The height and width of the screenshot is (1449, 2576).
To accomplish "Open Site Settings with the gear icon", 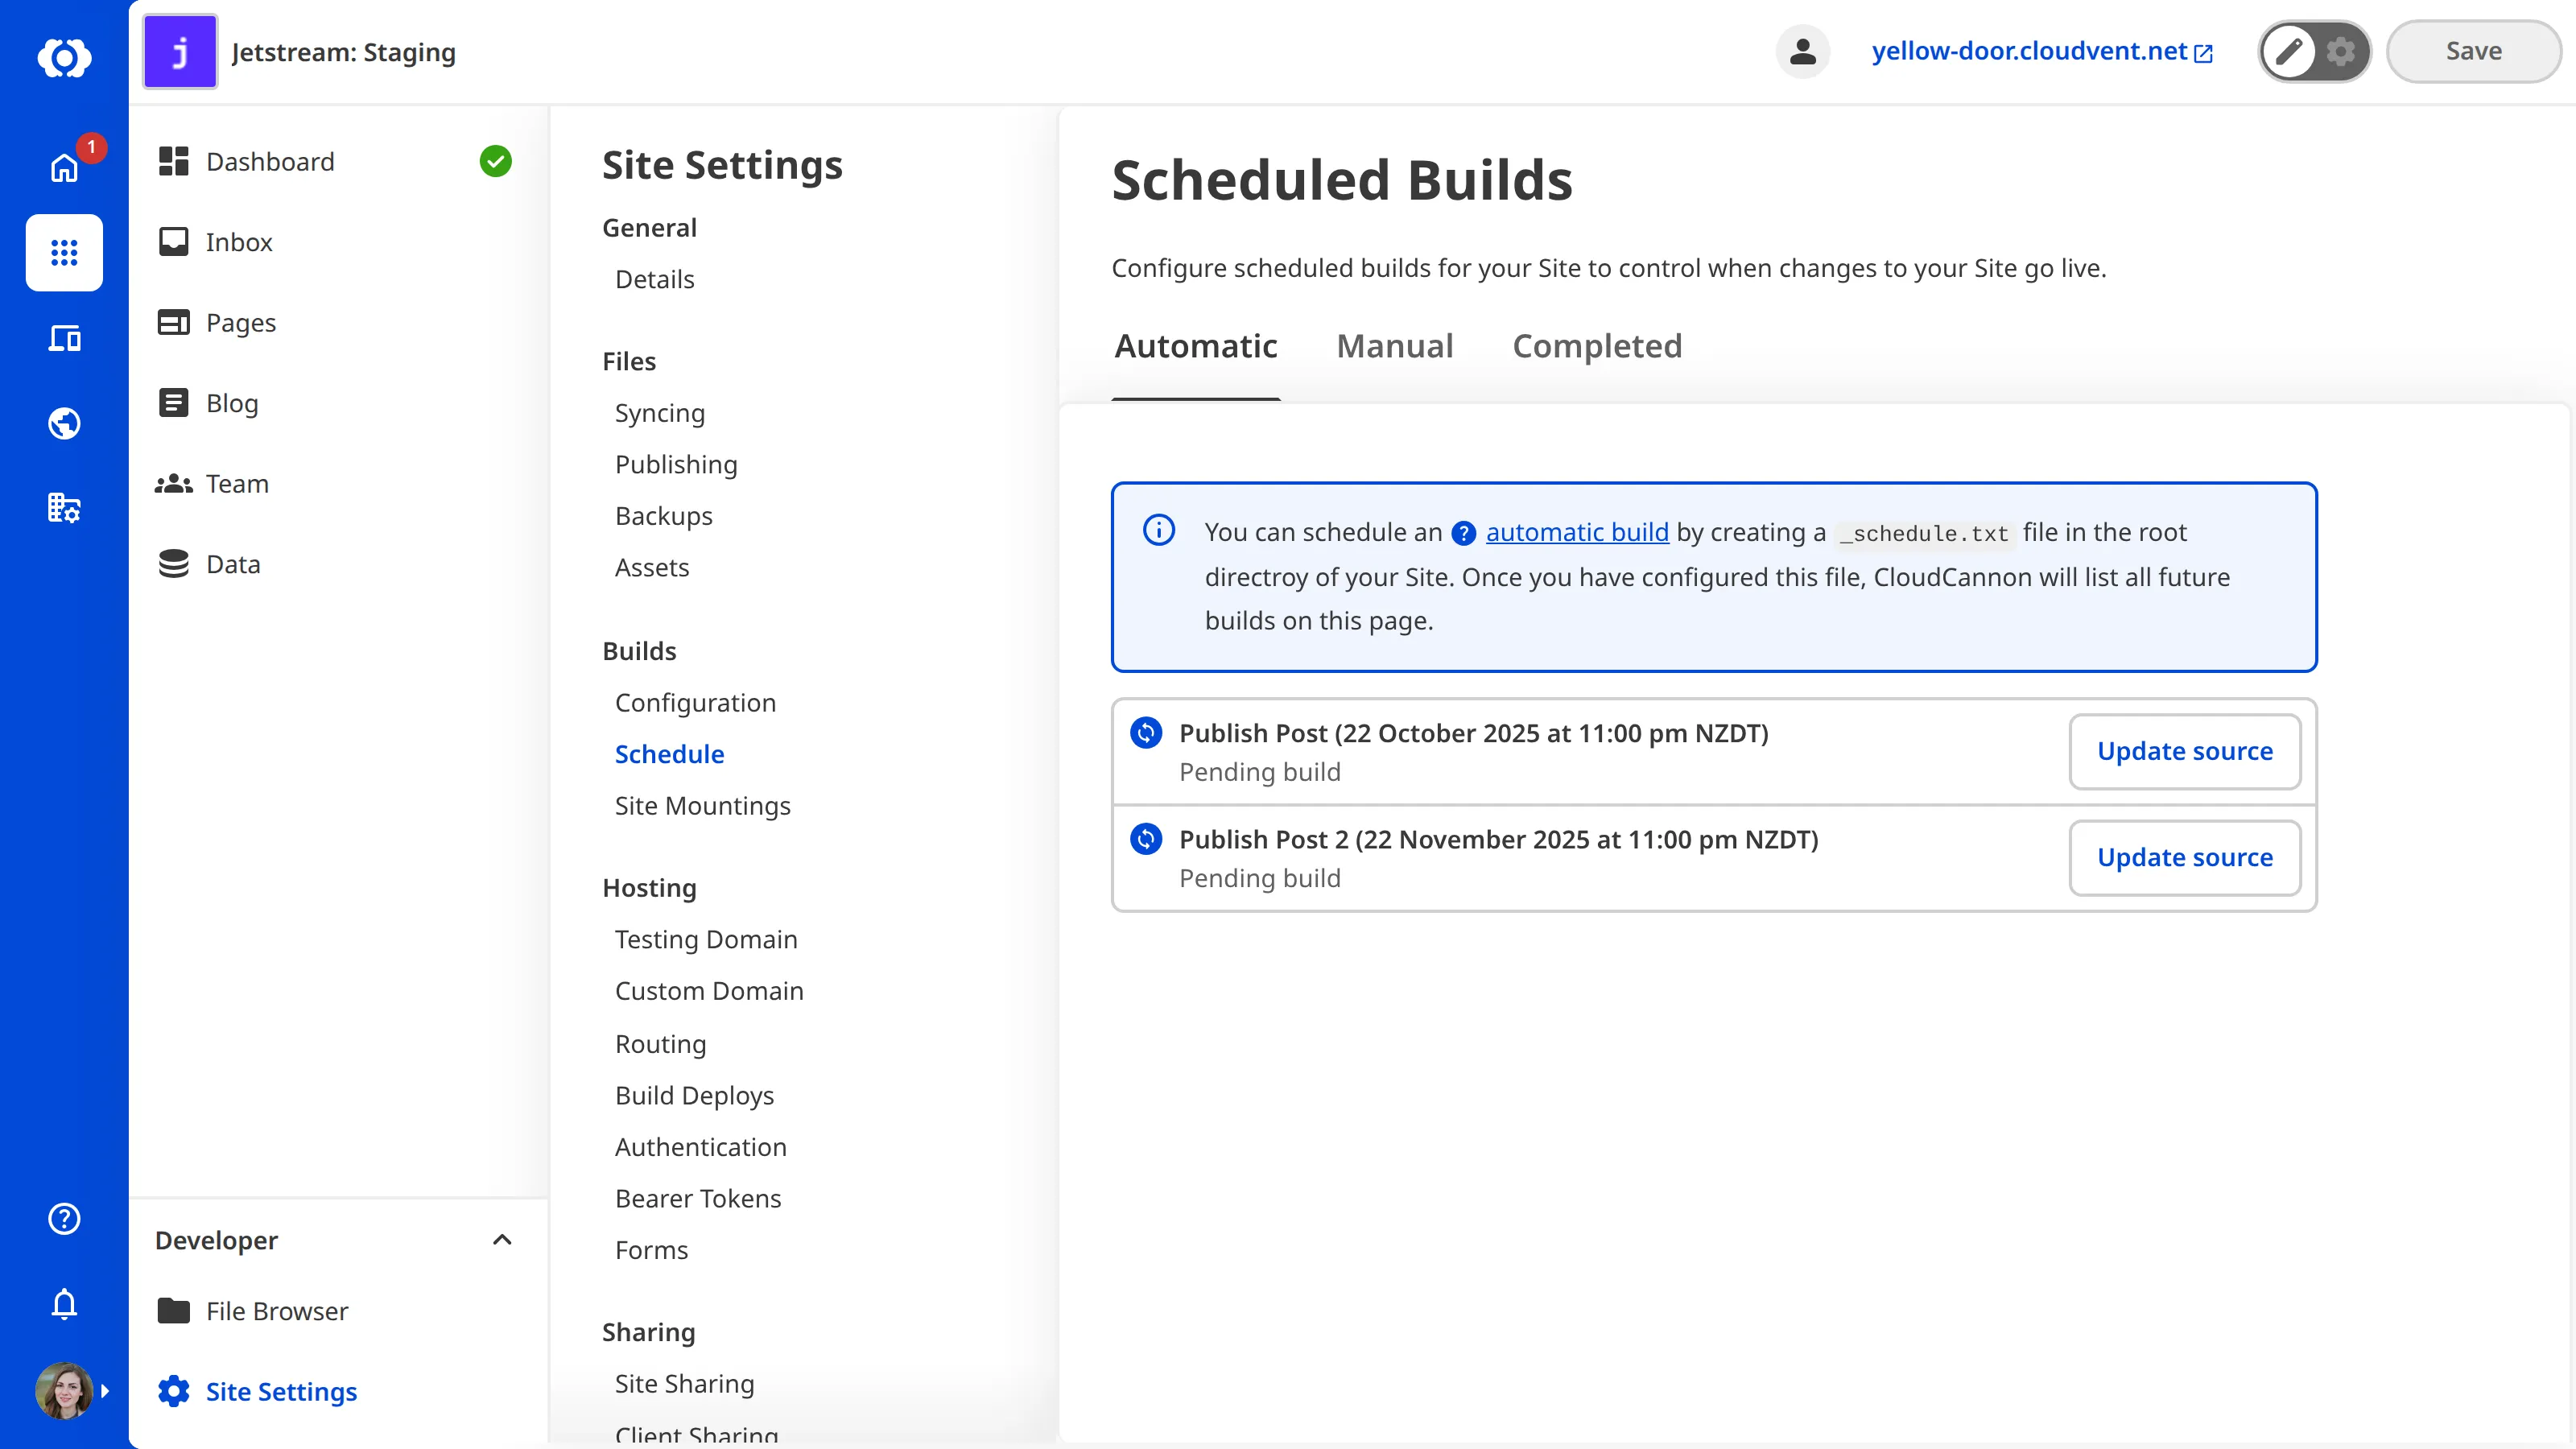I will (257, 1391).
